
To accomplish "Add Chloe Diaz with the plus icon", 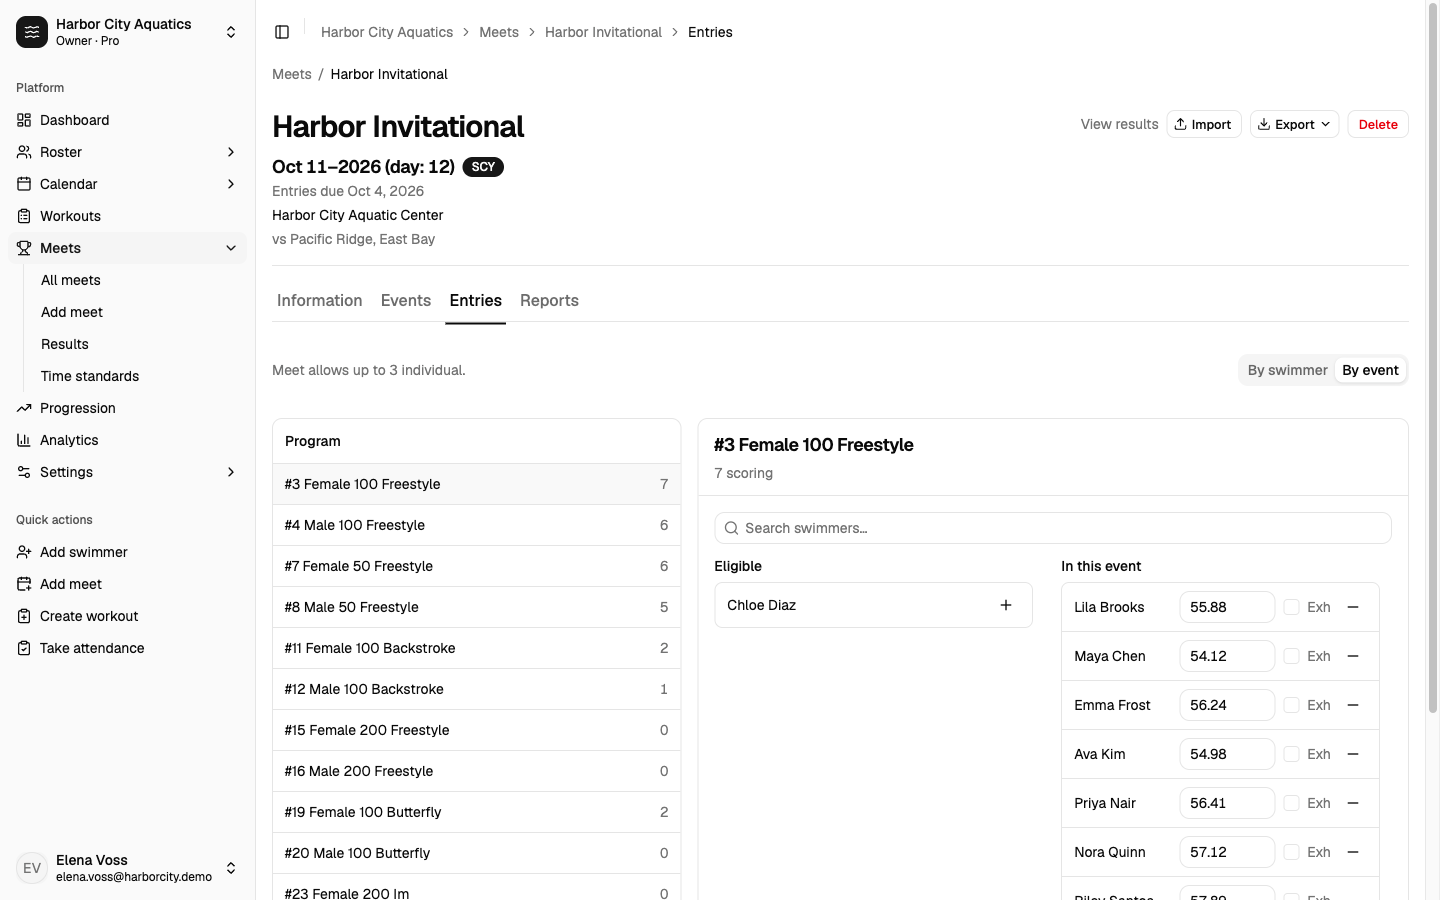I will pos(1006,605).
